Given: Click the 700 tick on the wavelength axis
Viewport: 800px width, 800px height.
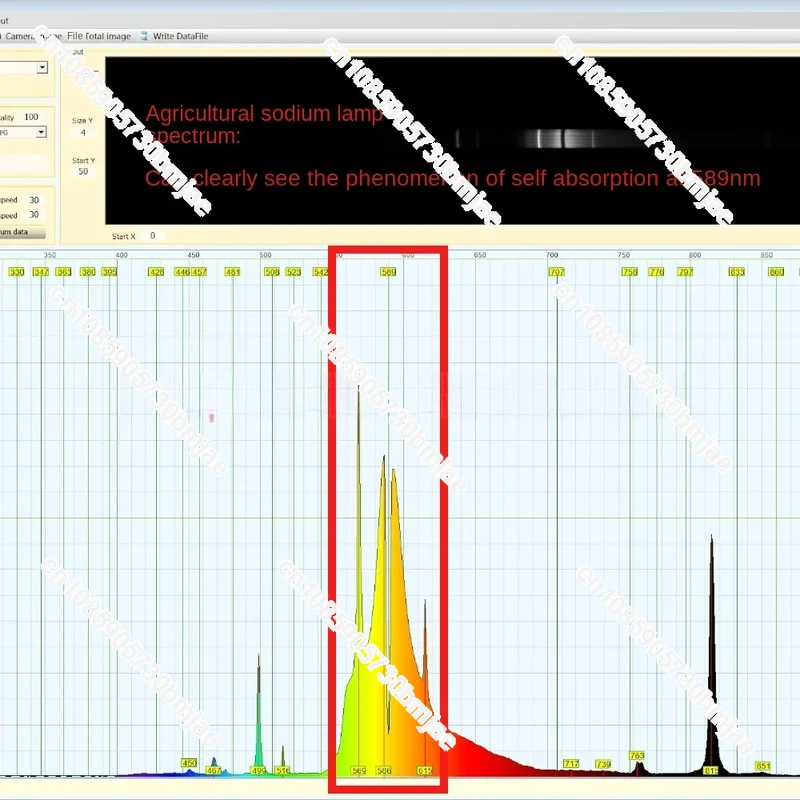Looking at the screenshot, I should click(x=552, y=255).
